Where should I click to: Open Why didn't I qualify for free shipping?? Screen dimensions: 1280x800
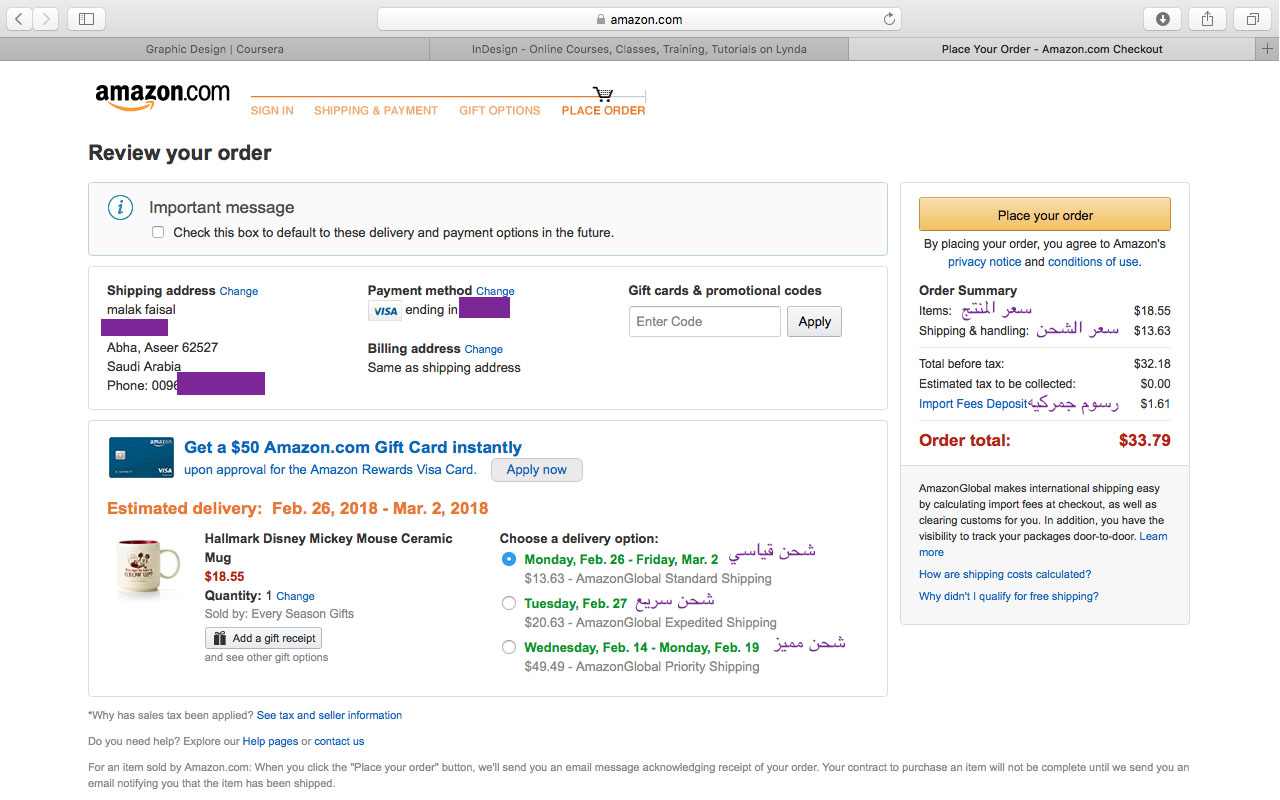pos(1009,597)
